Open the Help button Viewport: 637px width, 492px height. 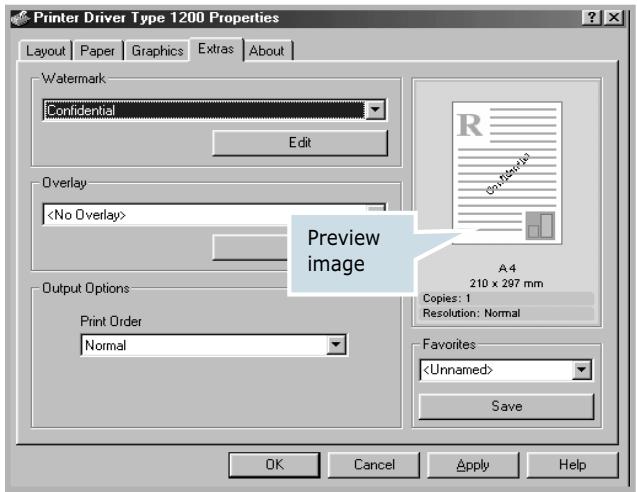pos(572,464)
